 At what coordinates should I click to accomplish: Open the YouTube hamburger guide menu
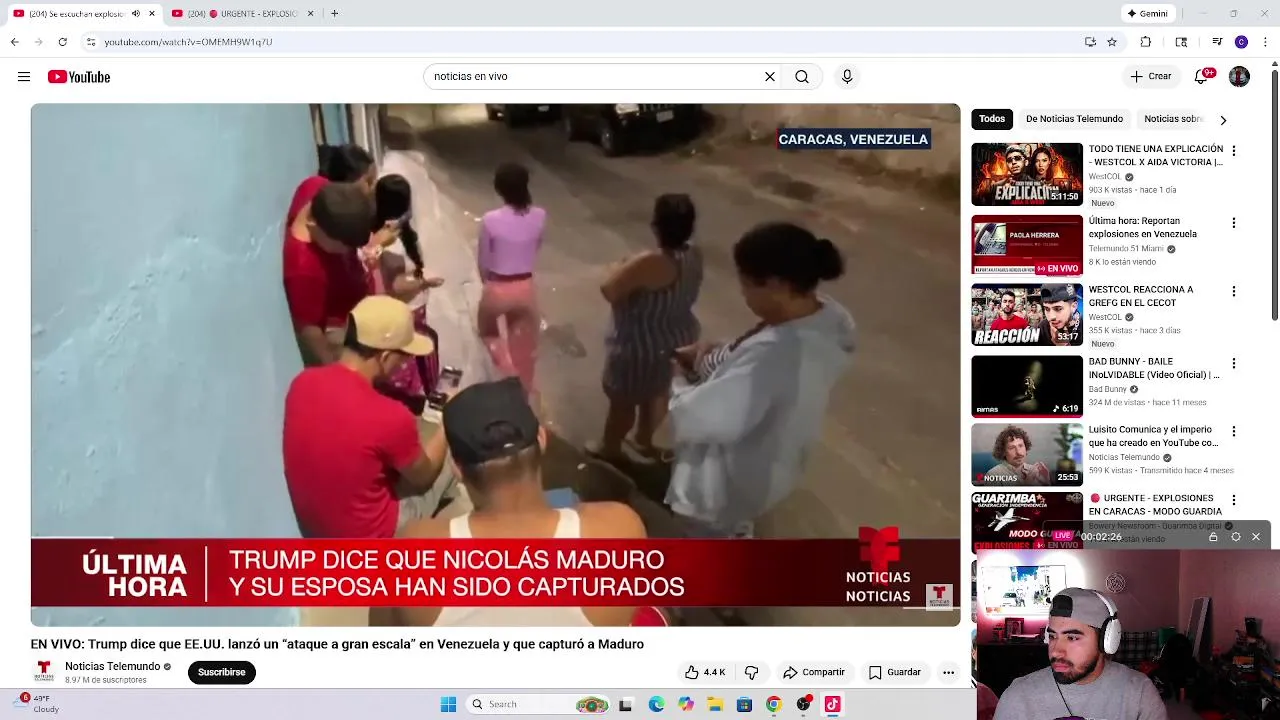coord(24,77)
